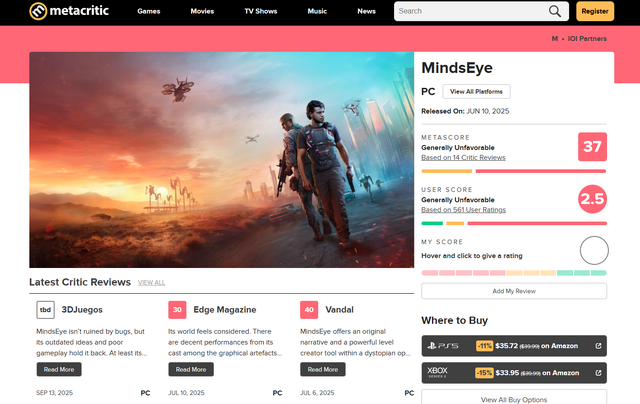Open the TV Shows menu
The height and width of the screenshot is (404, 640).
pos(262,12)
